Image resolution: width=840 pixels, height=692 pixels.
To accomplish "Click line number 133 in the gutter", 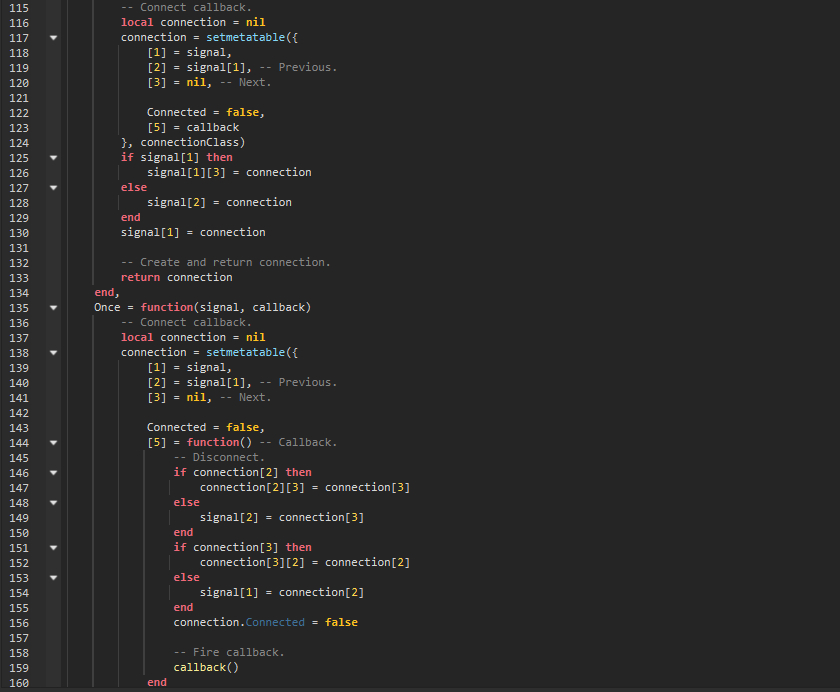I will point(18,277).
